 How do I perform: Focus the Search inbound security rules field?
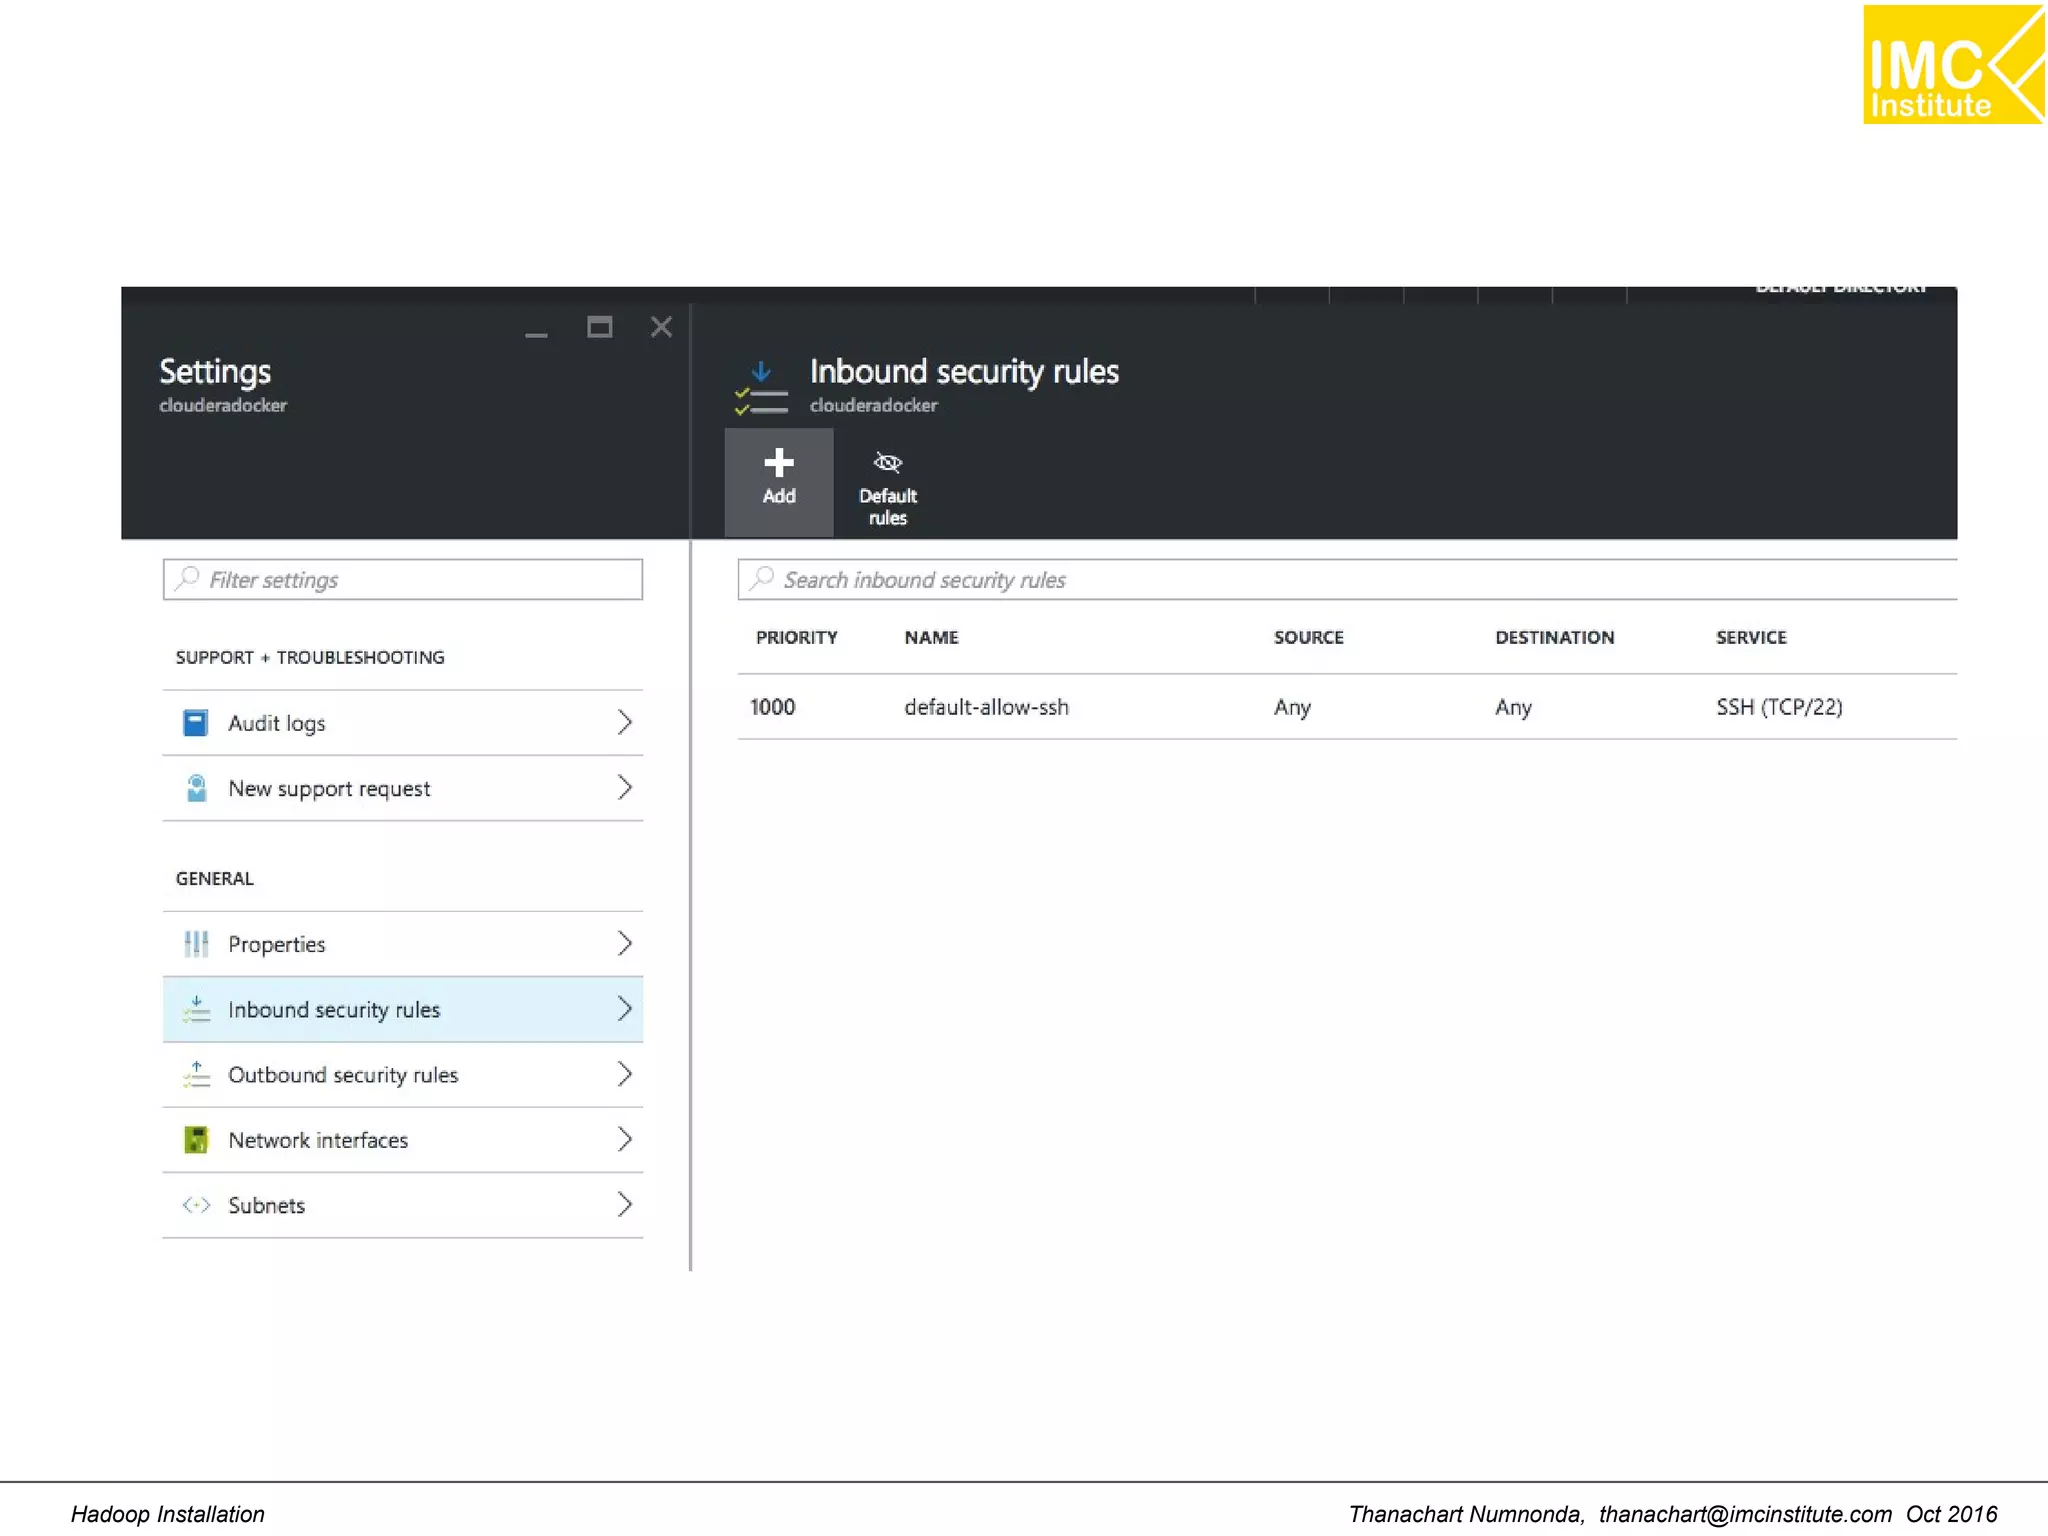pyautogui.click(x=1347, y=579)
